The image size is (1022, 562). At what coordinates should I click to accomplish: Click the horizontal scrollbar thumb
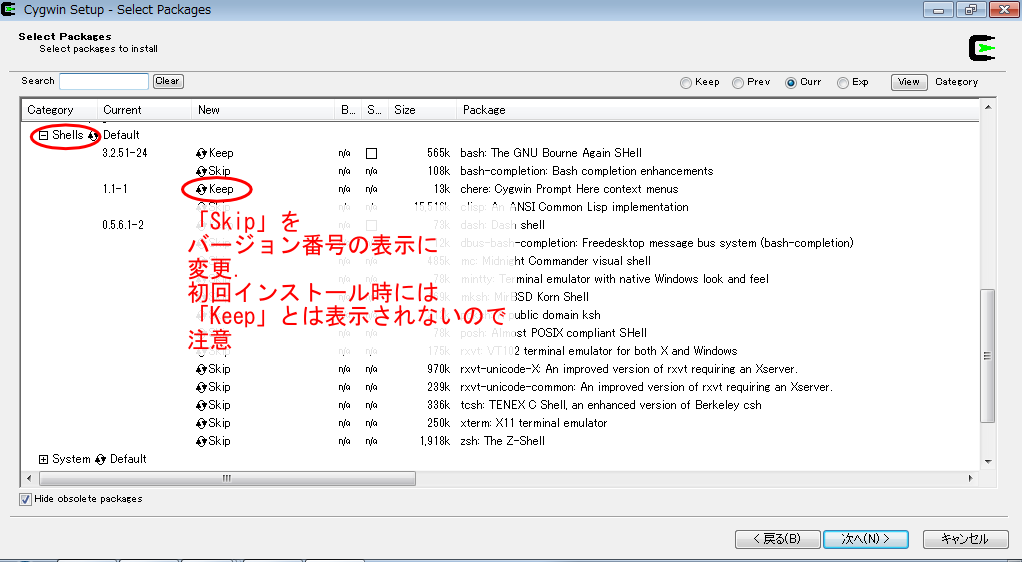pyautogui.click(x=227, y=479)
